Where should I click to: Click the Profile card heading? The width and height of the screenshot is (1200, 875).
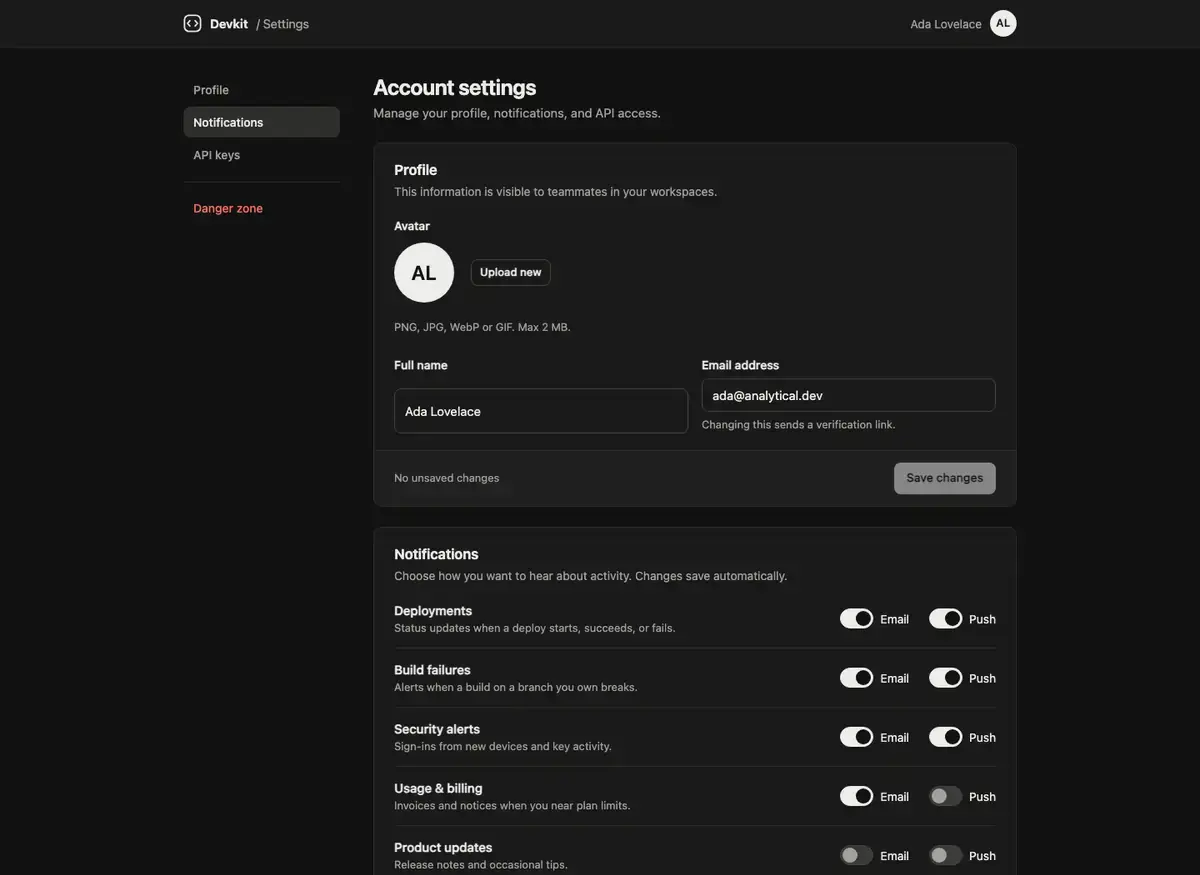415,170
